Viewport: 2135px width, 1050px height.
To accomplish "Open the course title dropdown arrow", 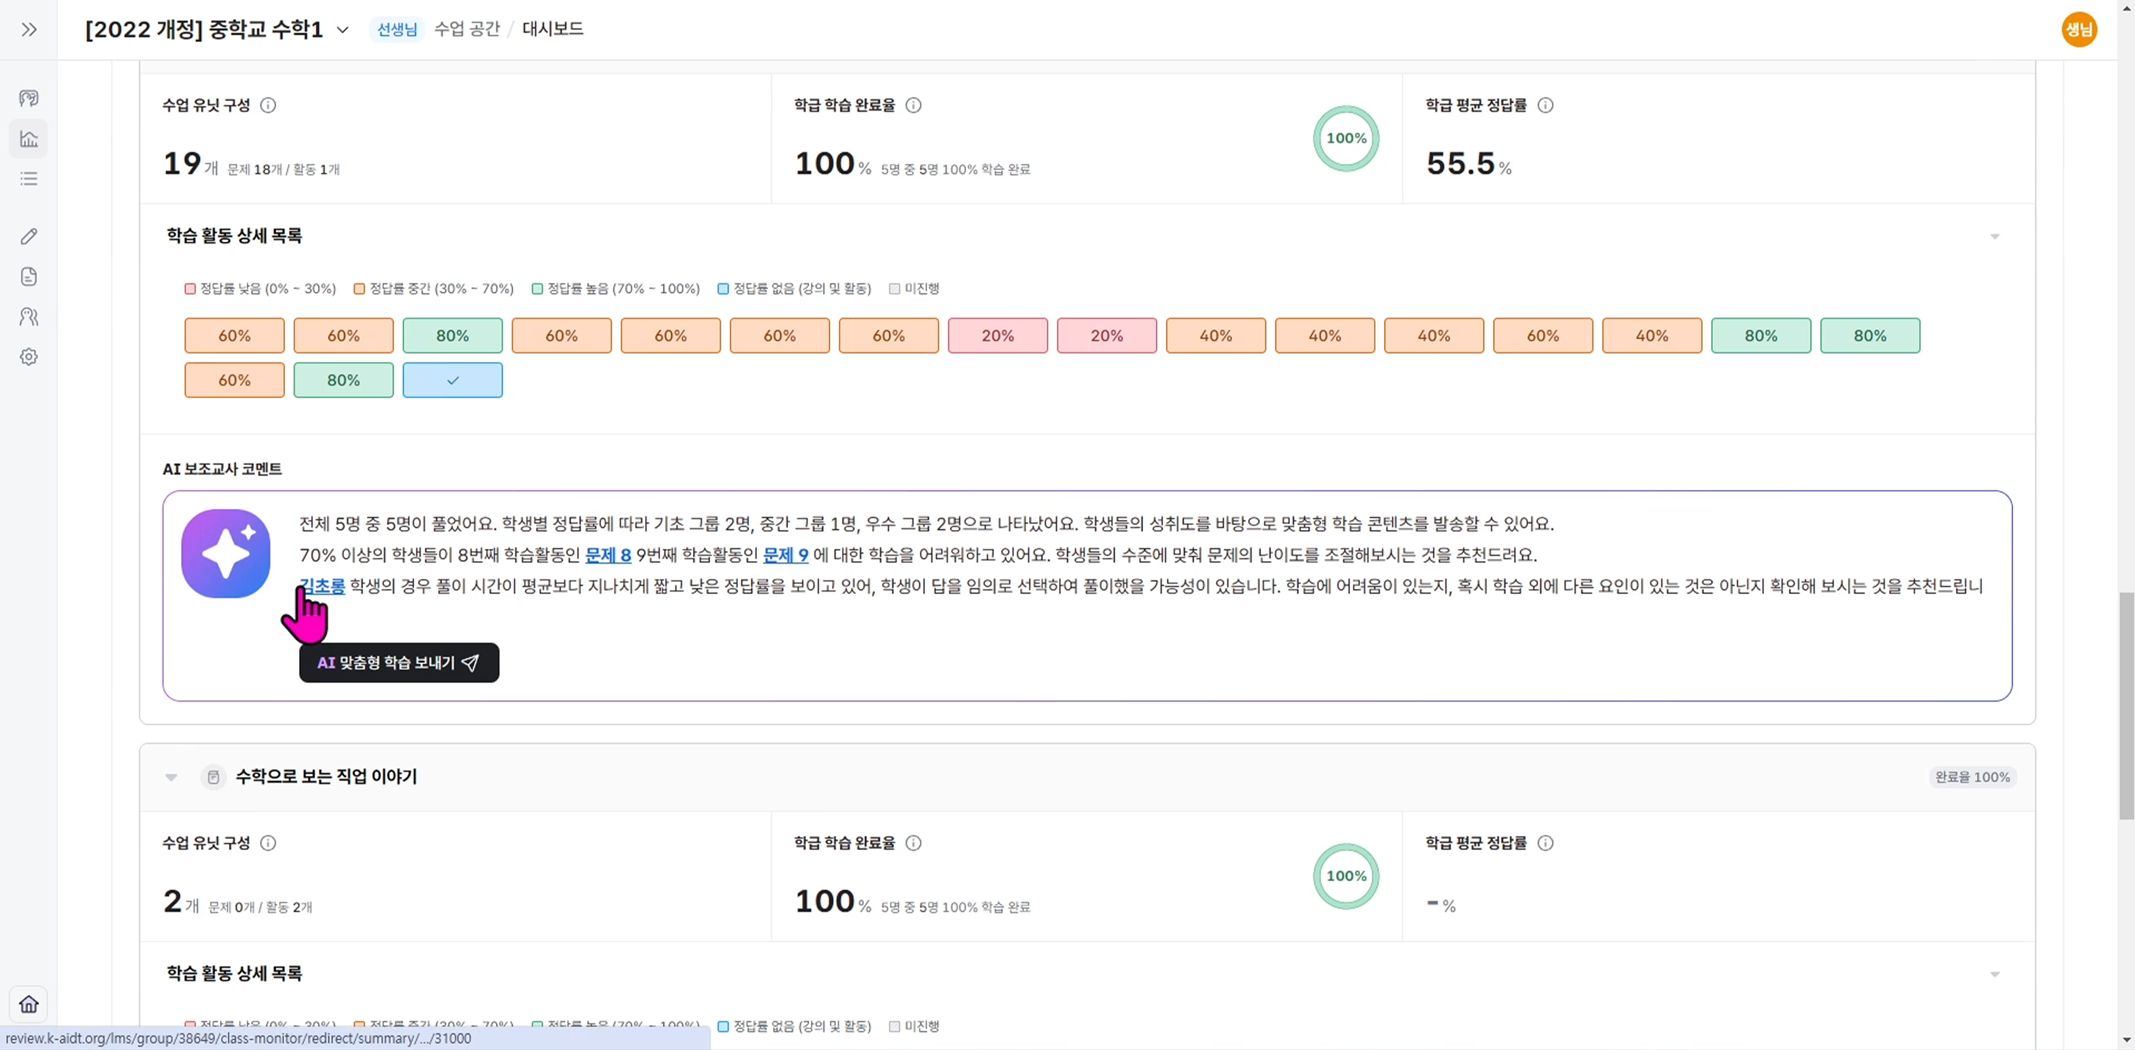I will pyautogui.click(x=343, y=30).
